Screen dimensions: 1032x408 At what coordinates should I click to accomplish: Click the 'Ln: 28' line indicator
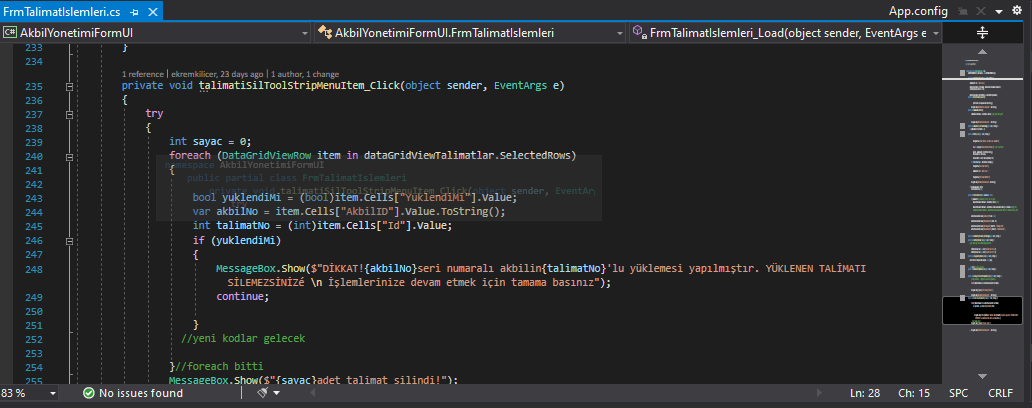pyautogui.click(x=865, y=393)
